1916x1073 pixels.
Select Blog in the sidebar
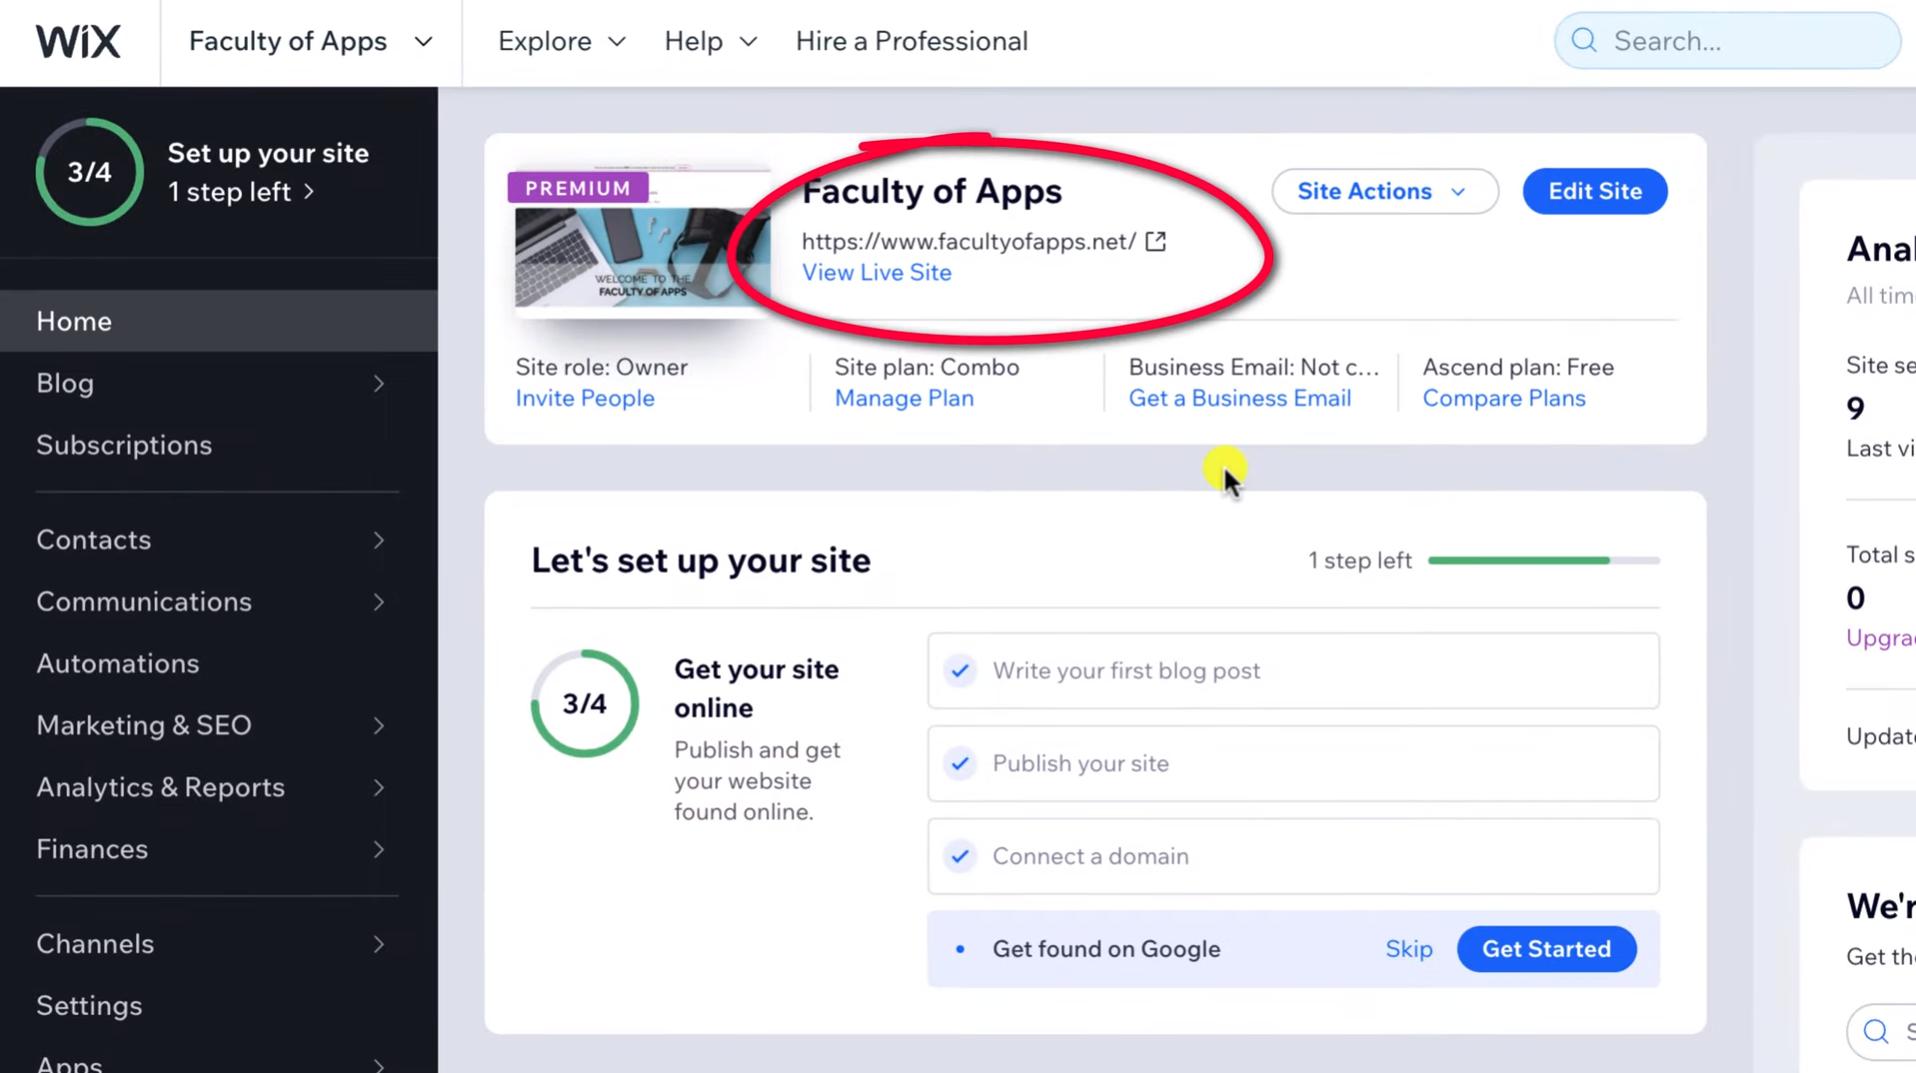click(64, 383)
